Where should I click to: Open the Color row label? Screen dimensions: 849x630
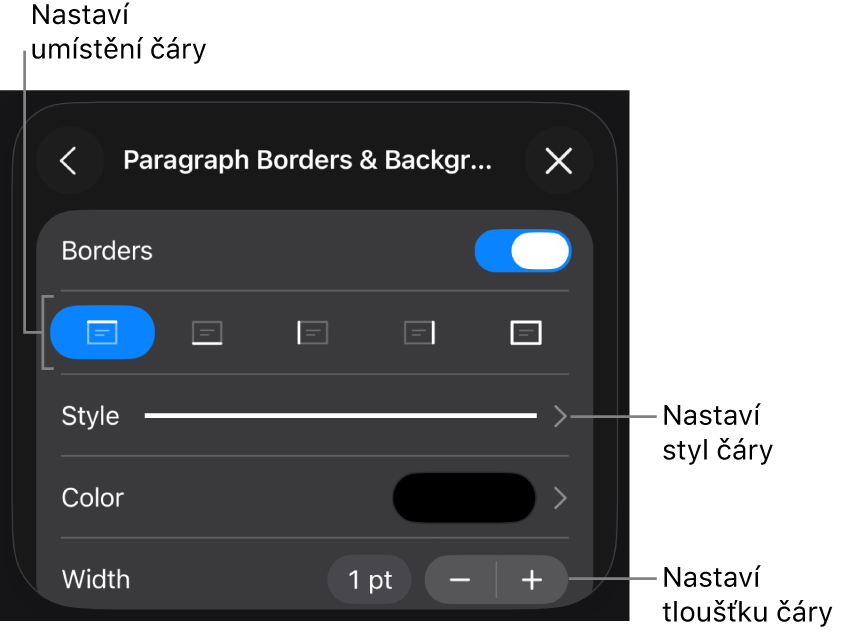click(93, 498)
